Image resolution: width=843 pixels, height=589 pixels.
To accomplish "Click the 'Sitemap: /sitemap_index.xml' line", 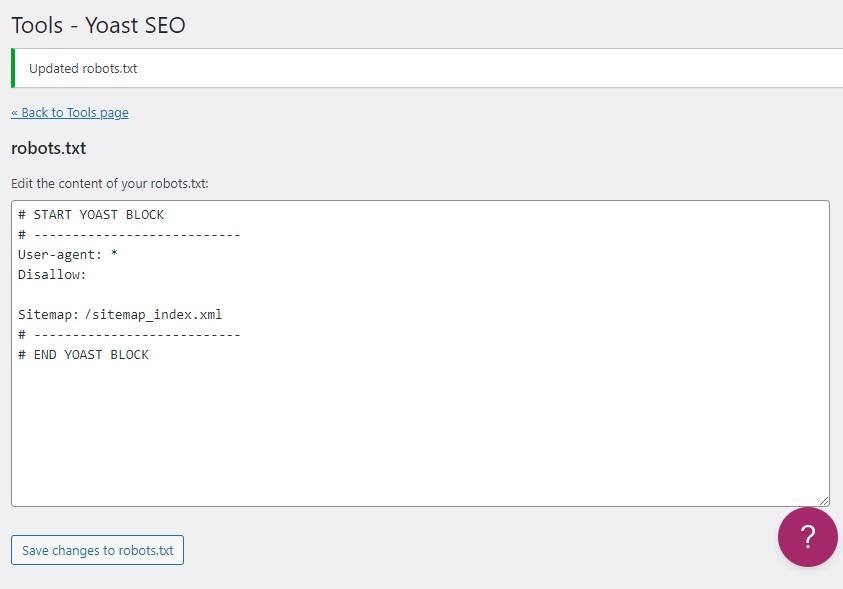I will (120, 315).
